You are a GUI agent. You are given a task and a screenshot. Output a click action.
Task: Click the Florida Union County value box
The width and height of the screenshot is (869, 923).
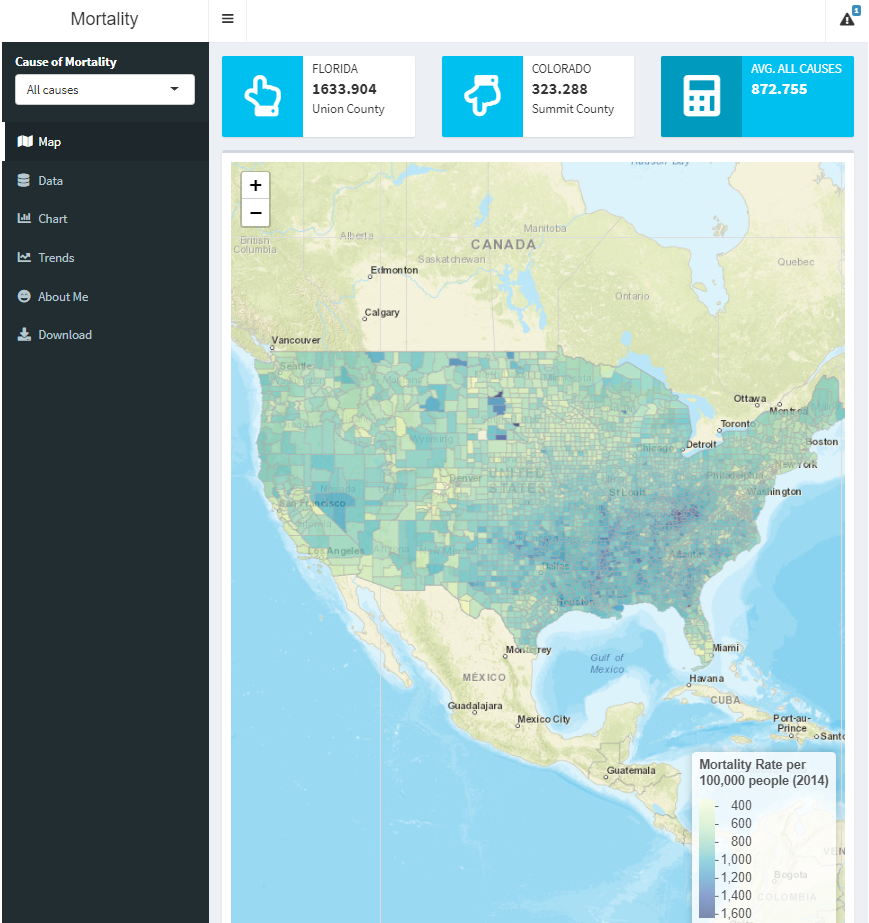[x=358, y=96]
